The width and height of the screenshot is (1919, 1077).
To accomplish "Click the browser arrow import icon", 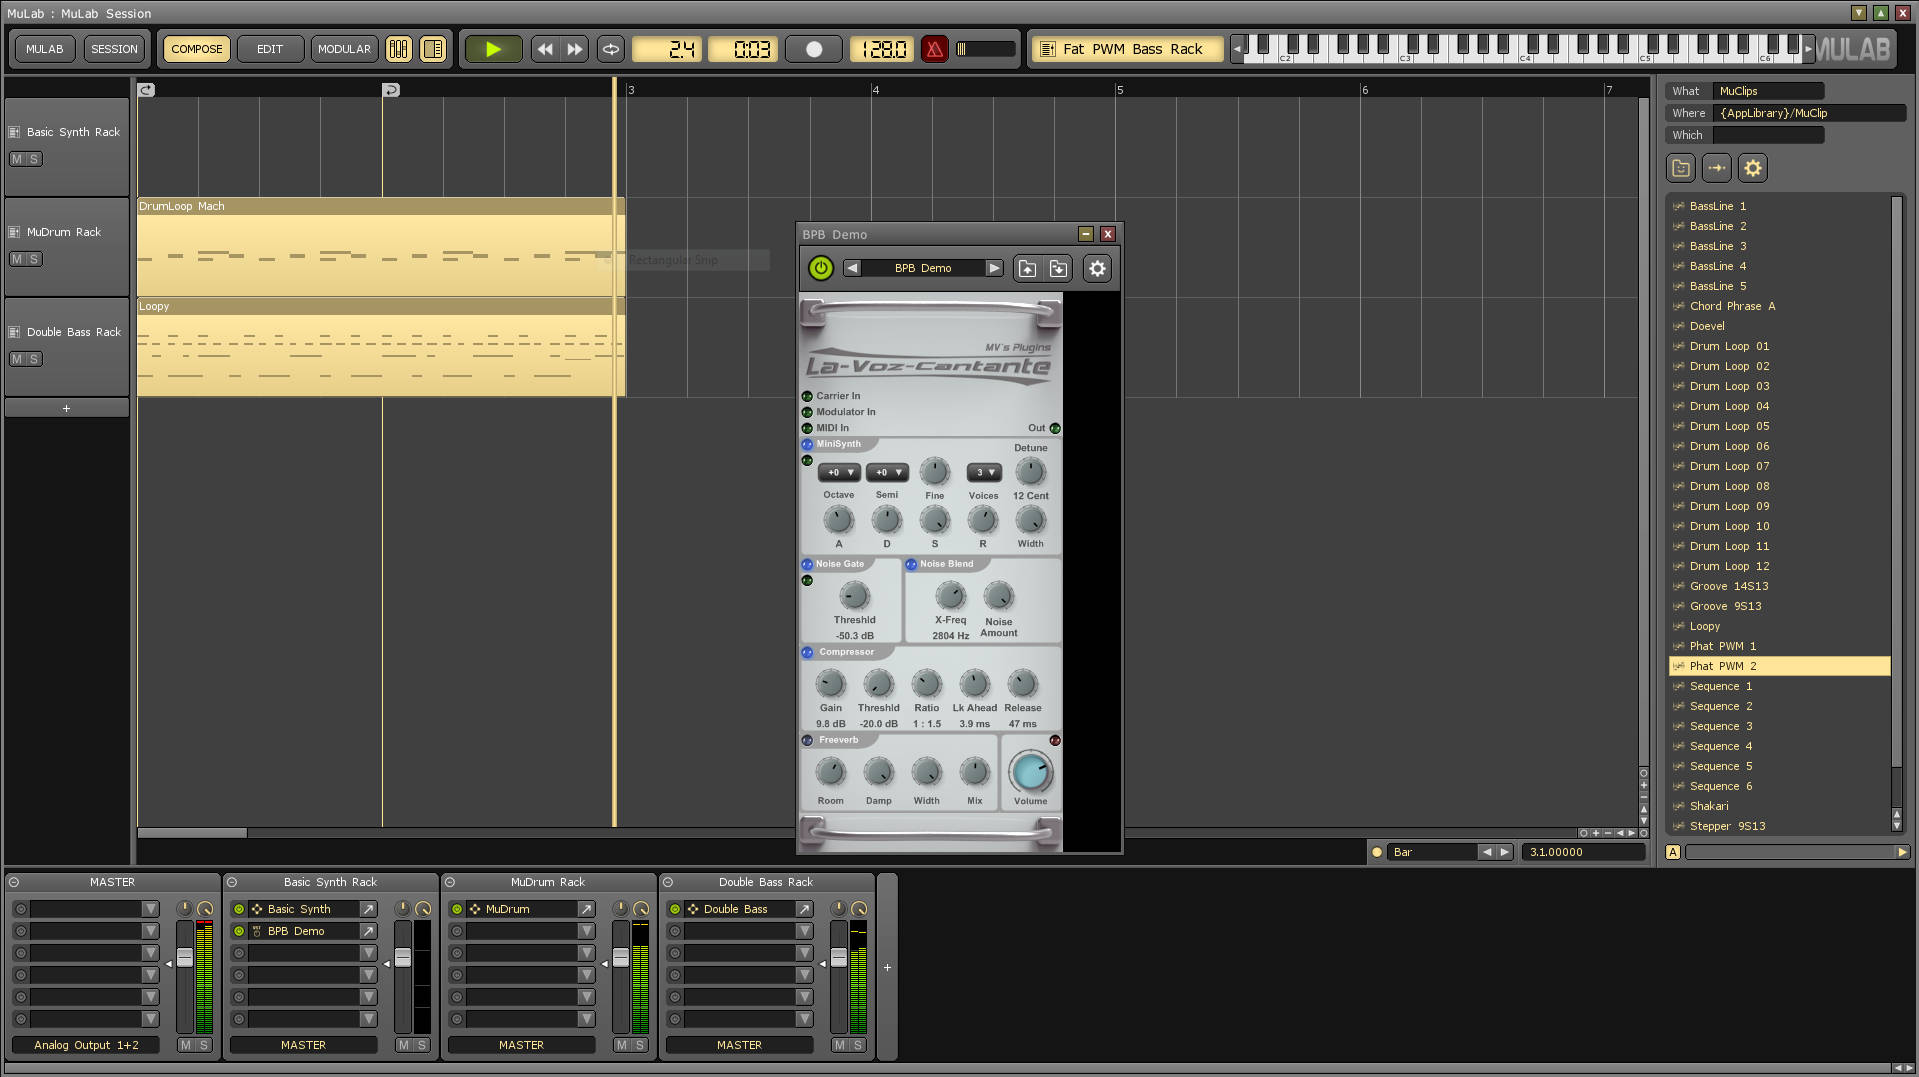I will coord(1717,168).
